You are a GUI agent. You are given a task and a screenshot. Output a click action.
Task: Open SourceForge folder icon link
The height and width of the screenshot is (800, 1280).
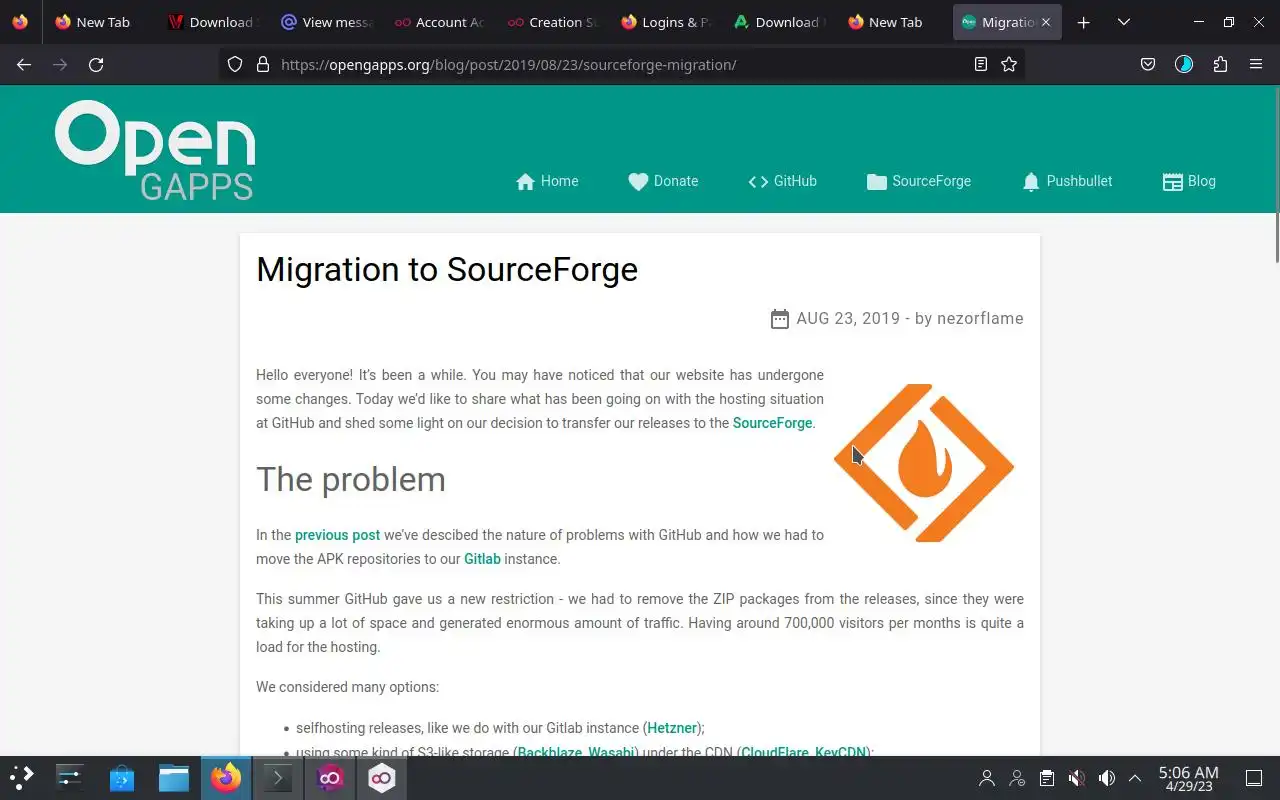coord(919,181)
